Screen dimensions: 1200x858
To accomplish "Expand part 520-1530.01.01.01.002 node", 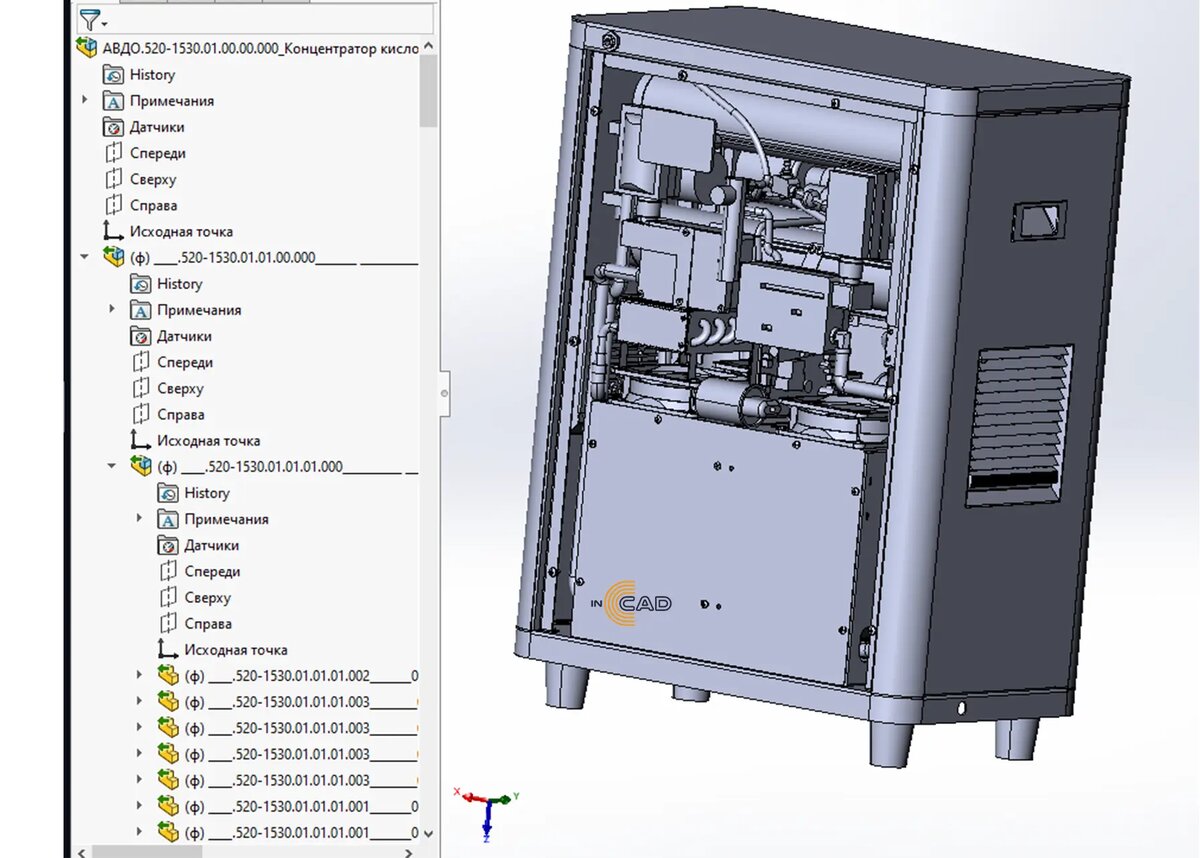I will [139, 675].
